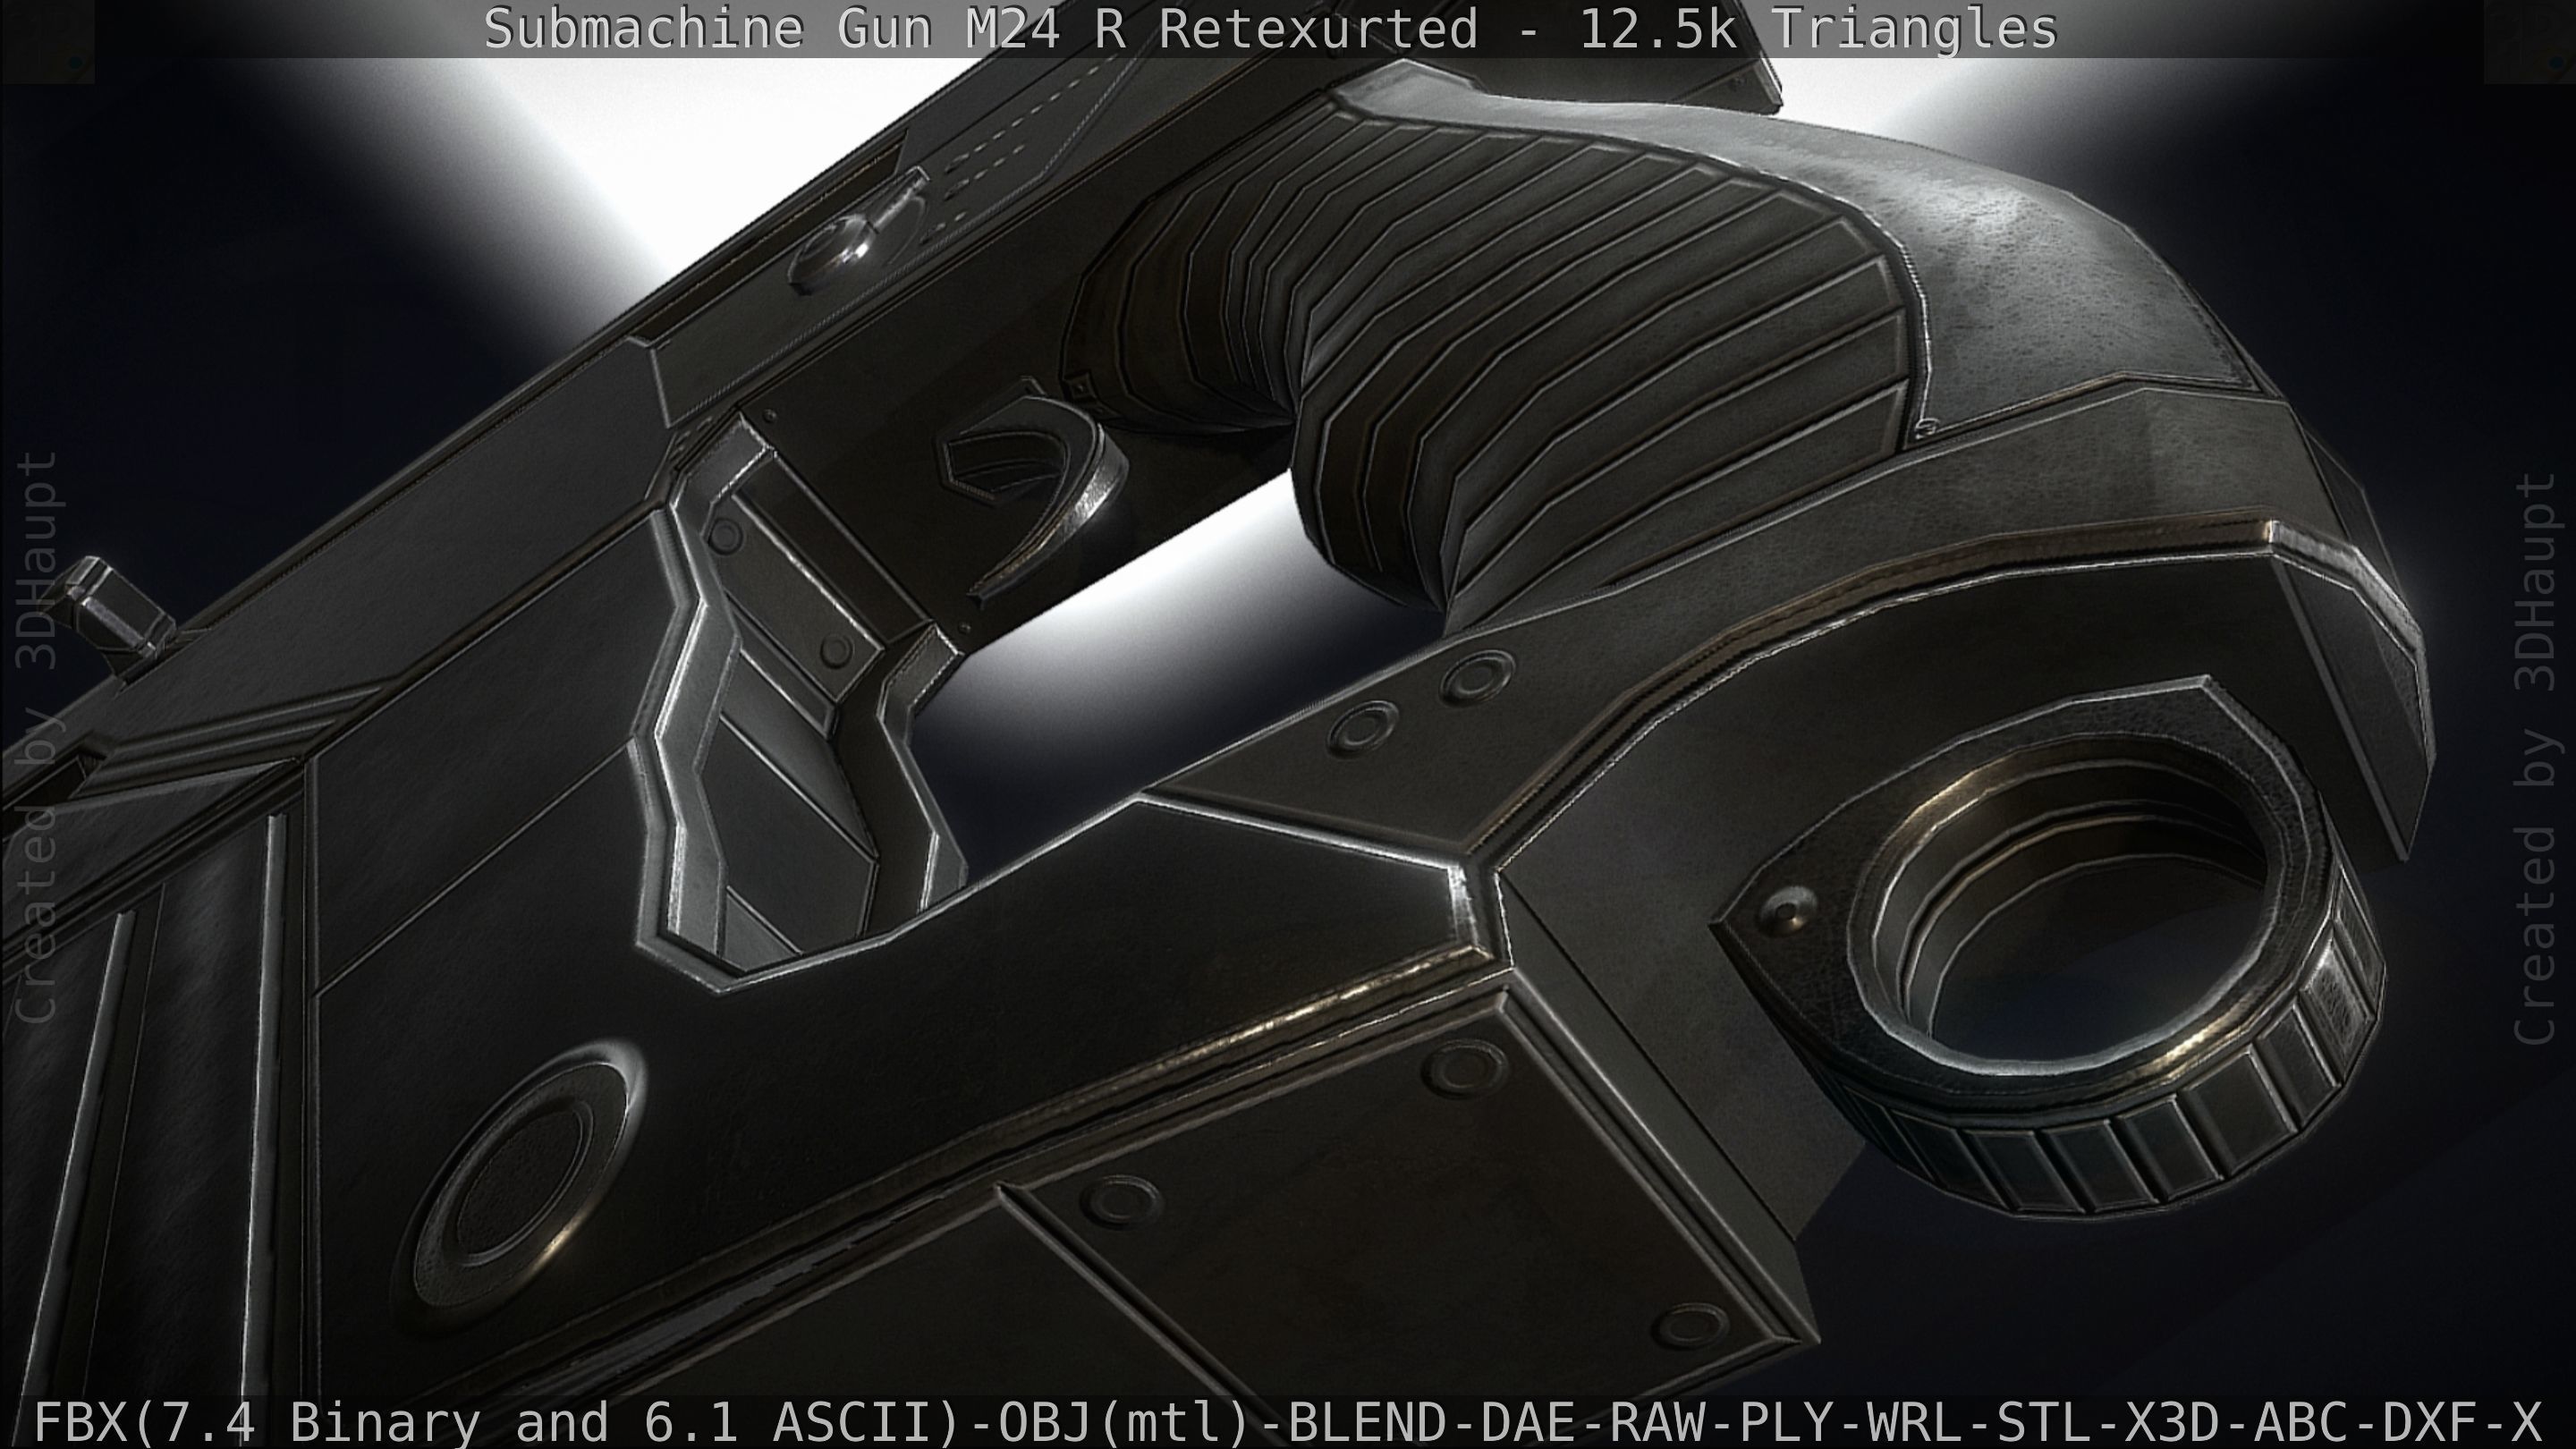2576x1449 pixels.
Task: Click the left 'Created by 3DHaupt' watermark
Action: click(38, 738)
